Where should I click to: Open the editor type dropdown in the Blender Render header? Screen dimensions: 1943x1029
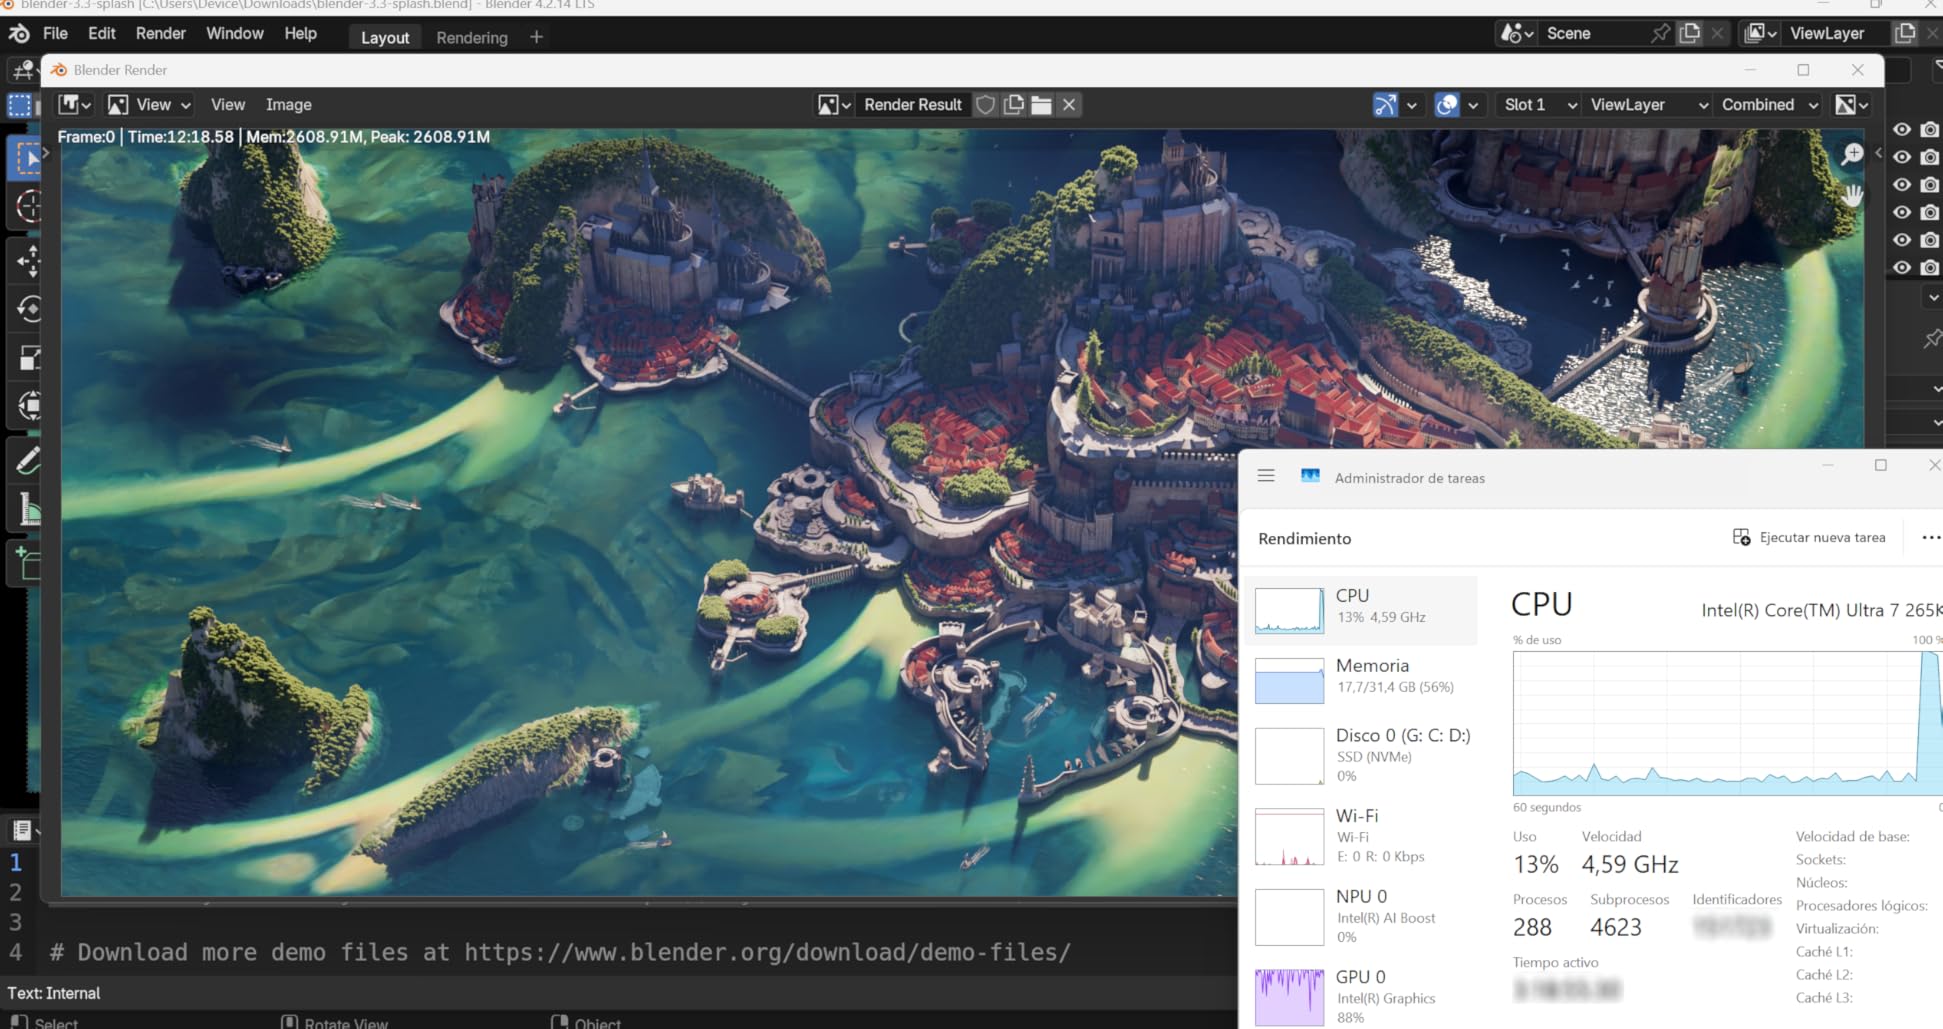click(x=75, y=105)
